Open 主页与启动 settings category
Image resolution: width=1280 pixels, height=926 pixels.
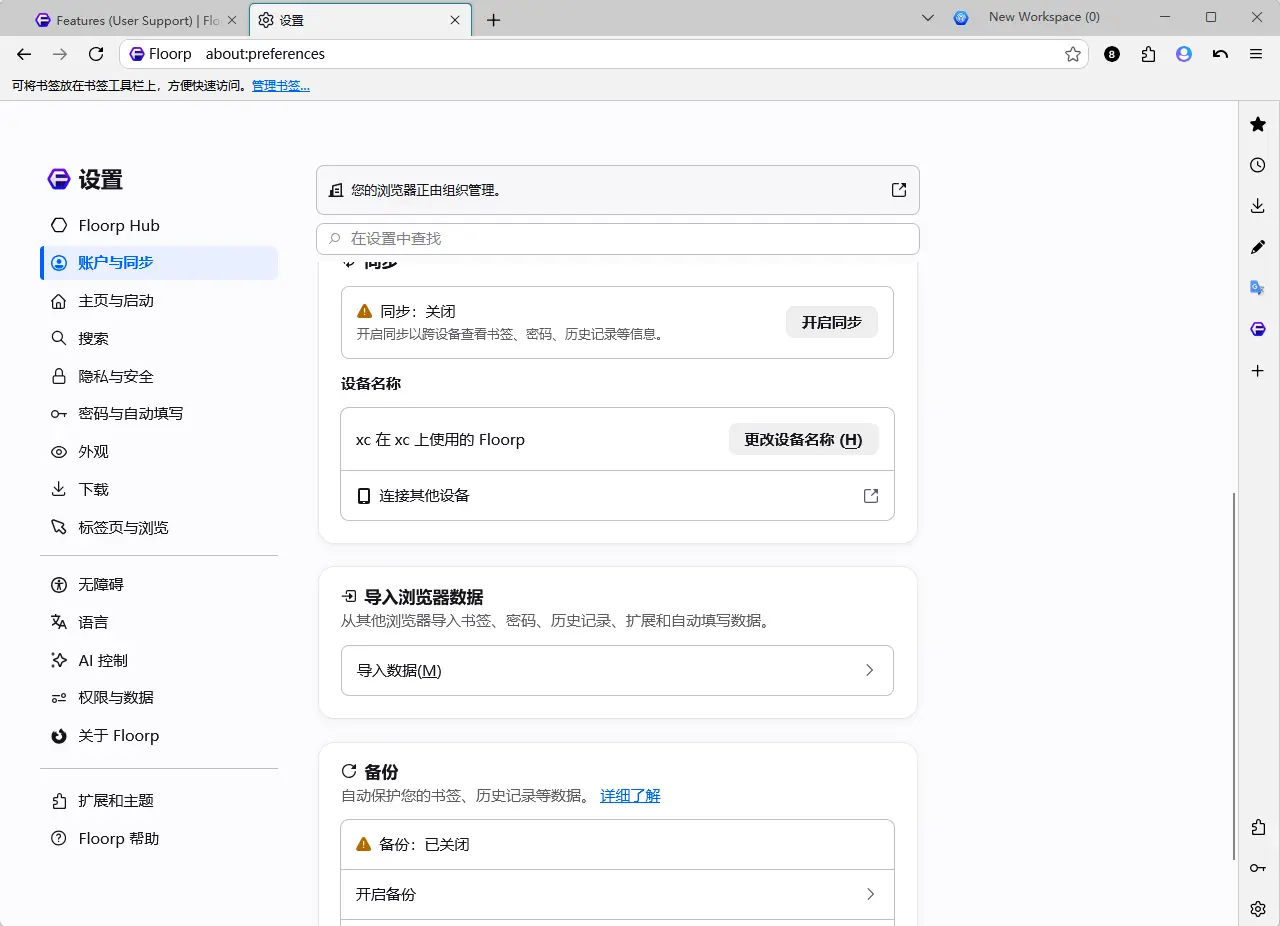pyautogui.click(x=159, y=301)
